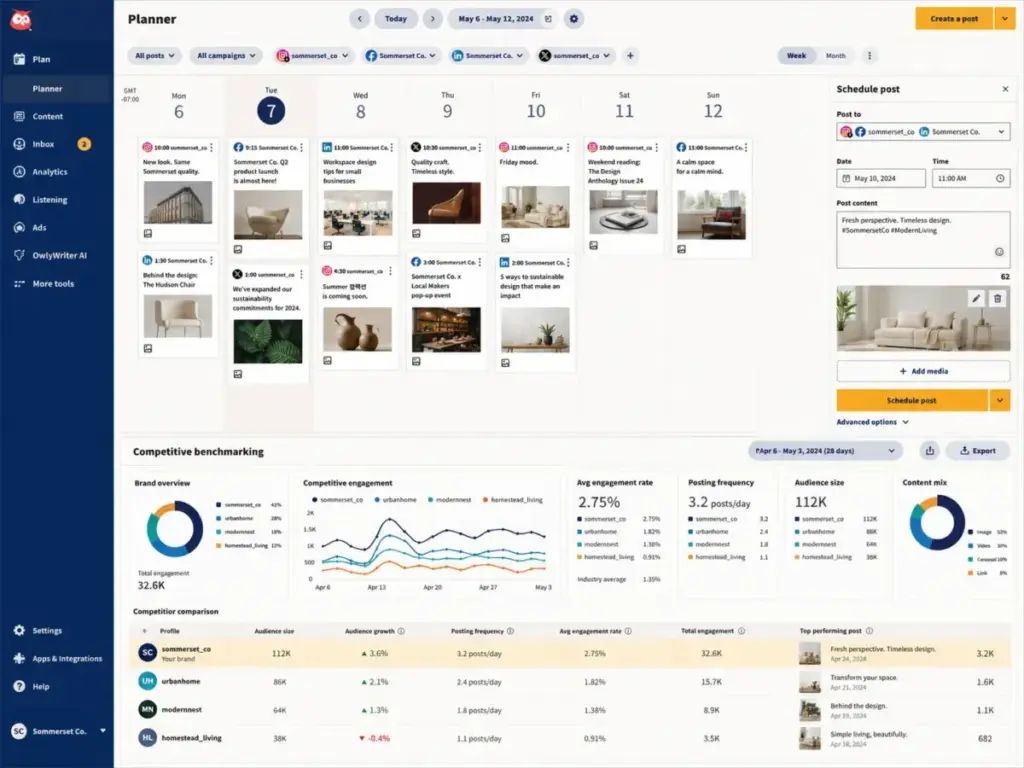
Task: Open the Content section
Action: pos(48,116)
